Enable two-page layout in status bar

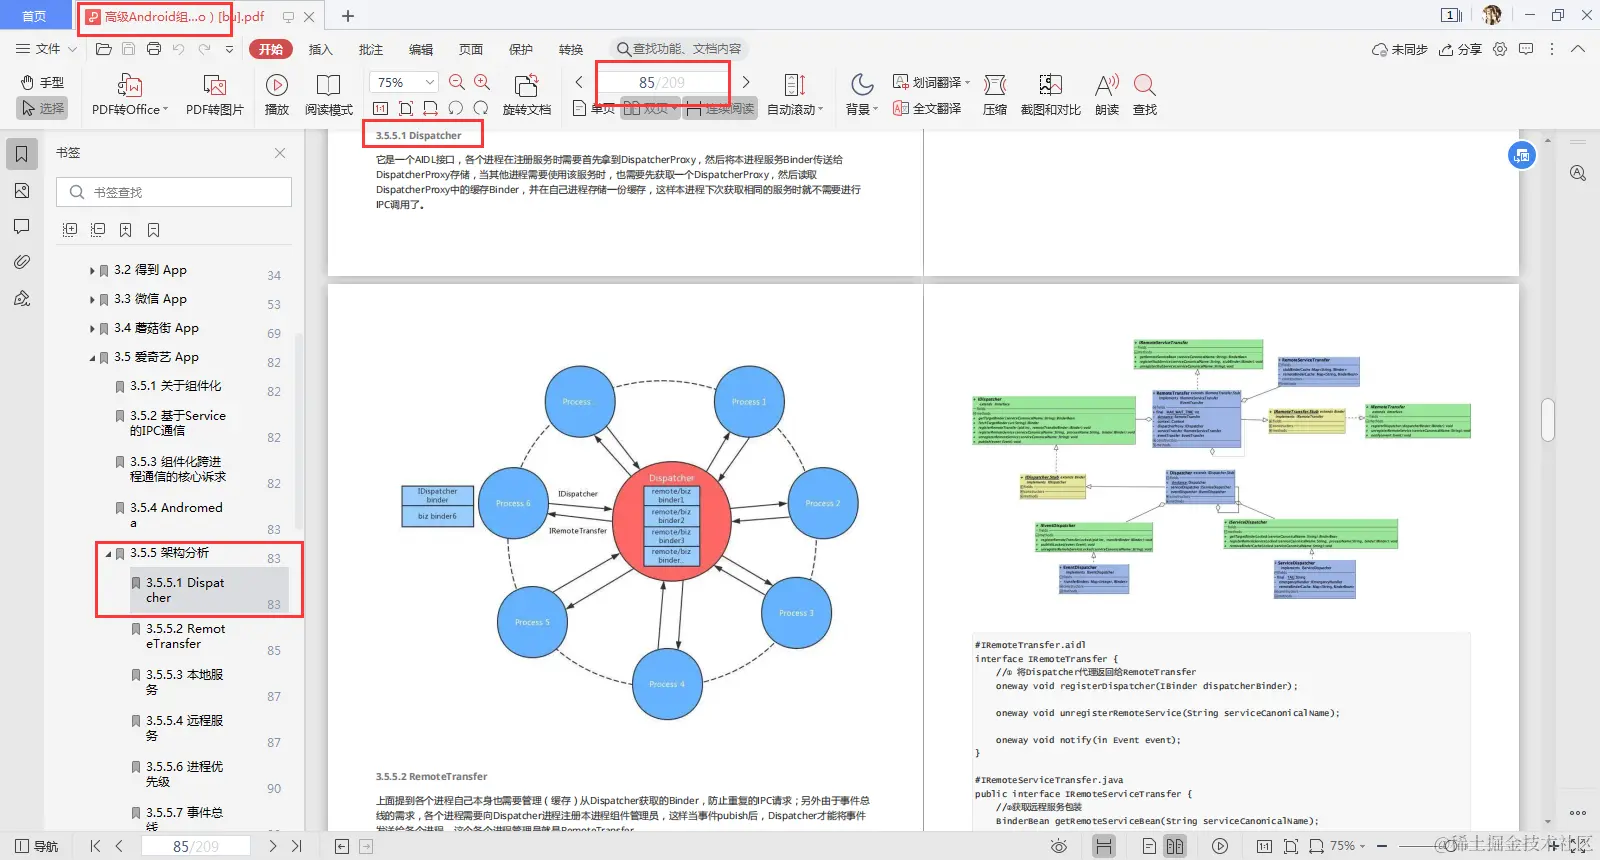[1174, 846]
